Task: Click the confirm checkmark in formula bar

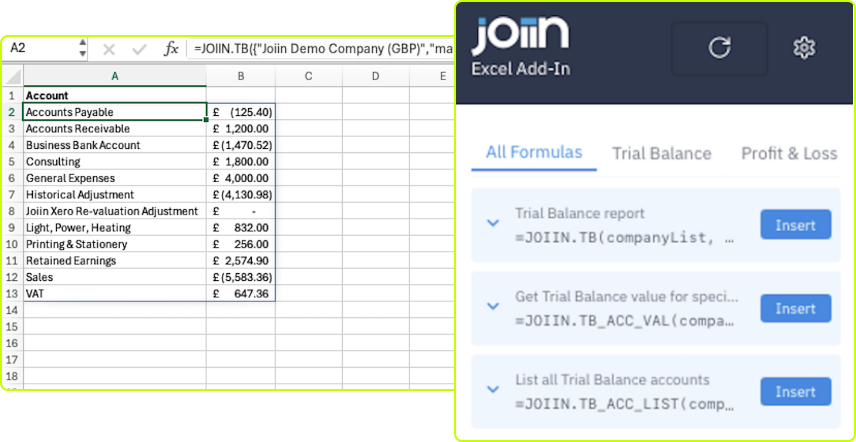Action: click(x=140, y=50)
